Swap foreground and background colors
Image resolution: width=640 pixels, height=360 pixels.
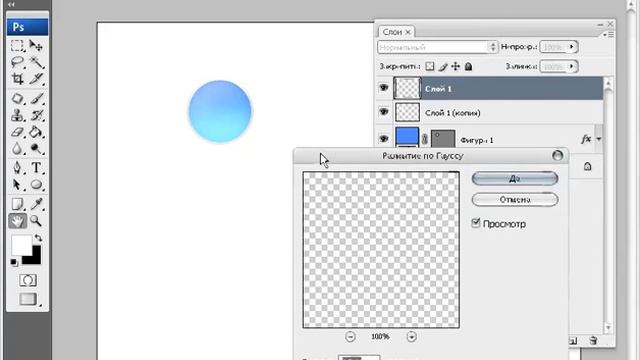click(38, 238)
